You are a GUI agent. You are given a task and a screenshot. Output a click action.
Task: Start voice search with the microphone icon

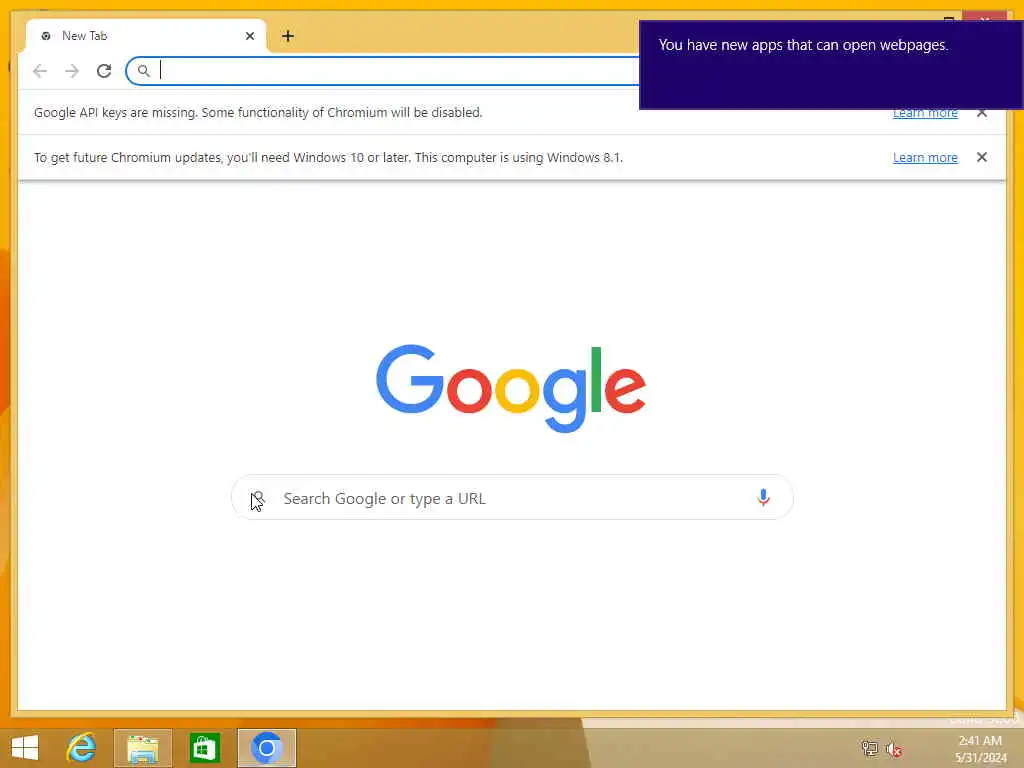coord(763,498)
